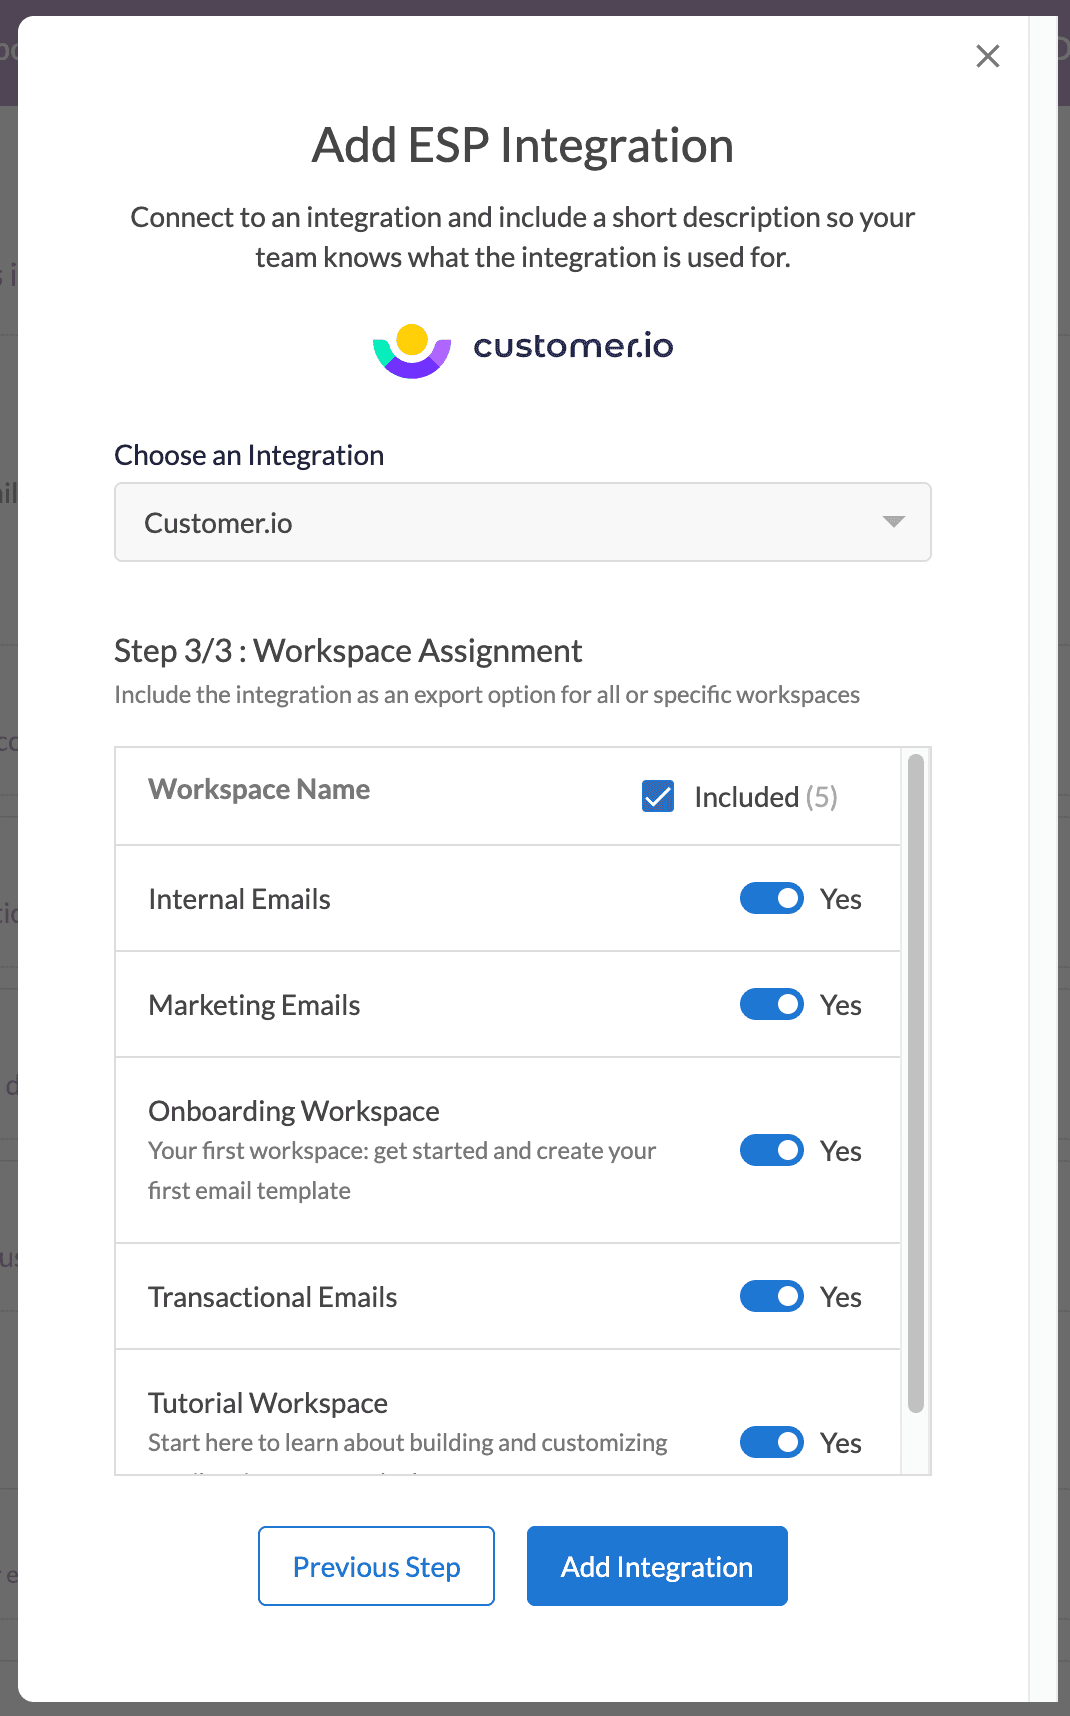This screenshot has height=1716, width=1070.
Task: Click the Add Integration button
Action: tap(657, 1566)
